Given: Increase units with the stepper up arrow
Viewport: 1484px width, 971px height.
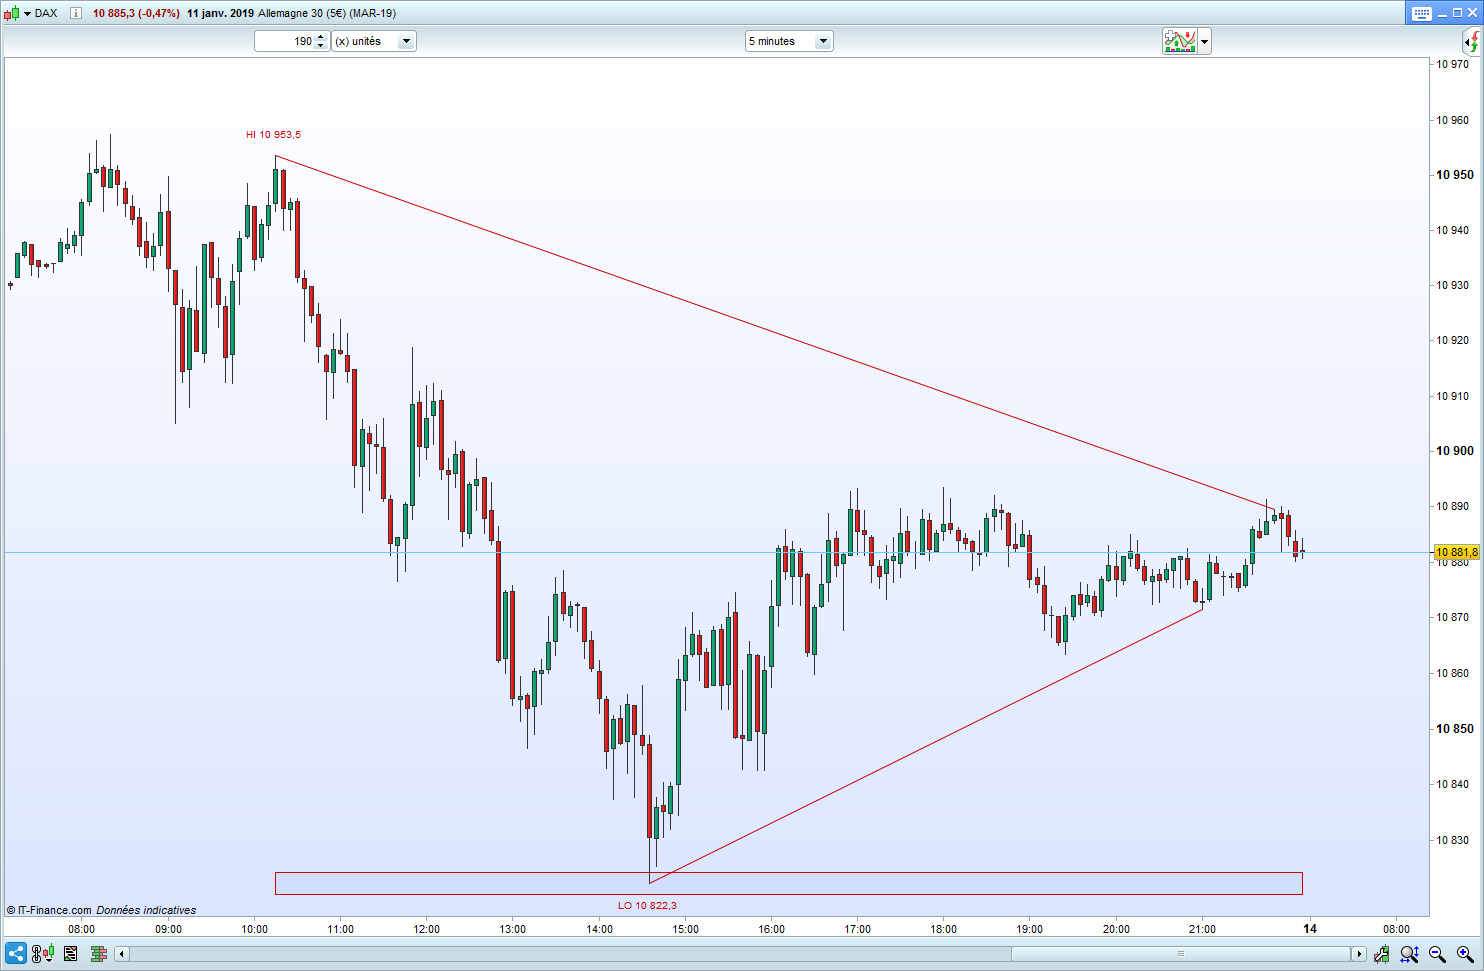Looking at the screenshot, I should tap(320, 37).
